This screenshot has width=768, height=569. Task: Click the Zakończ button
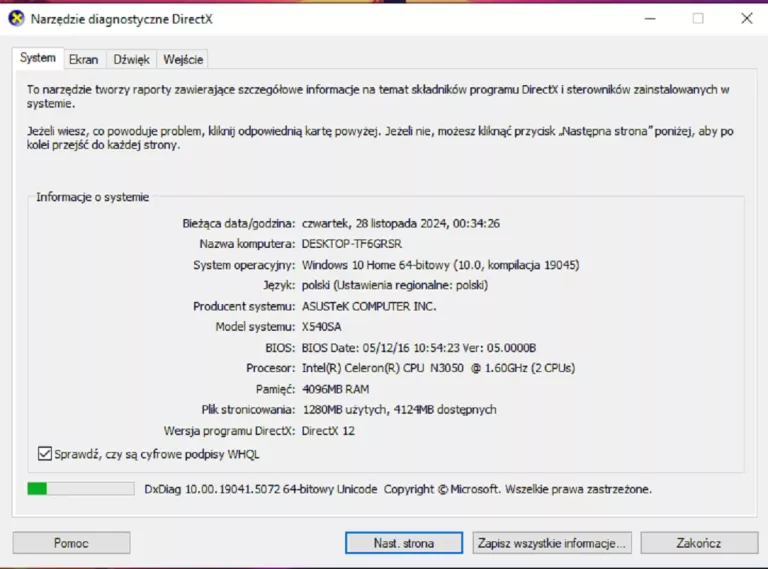tap(699, 543)
